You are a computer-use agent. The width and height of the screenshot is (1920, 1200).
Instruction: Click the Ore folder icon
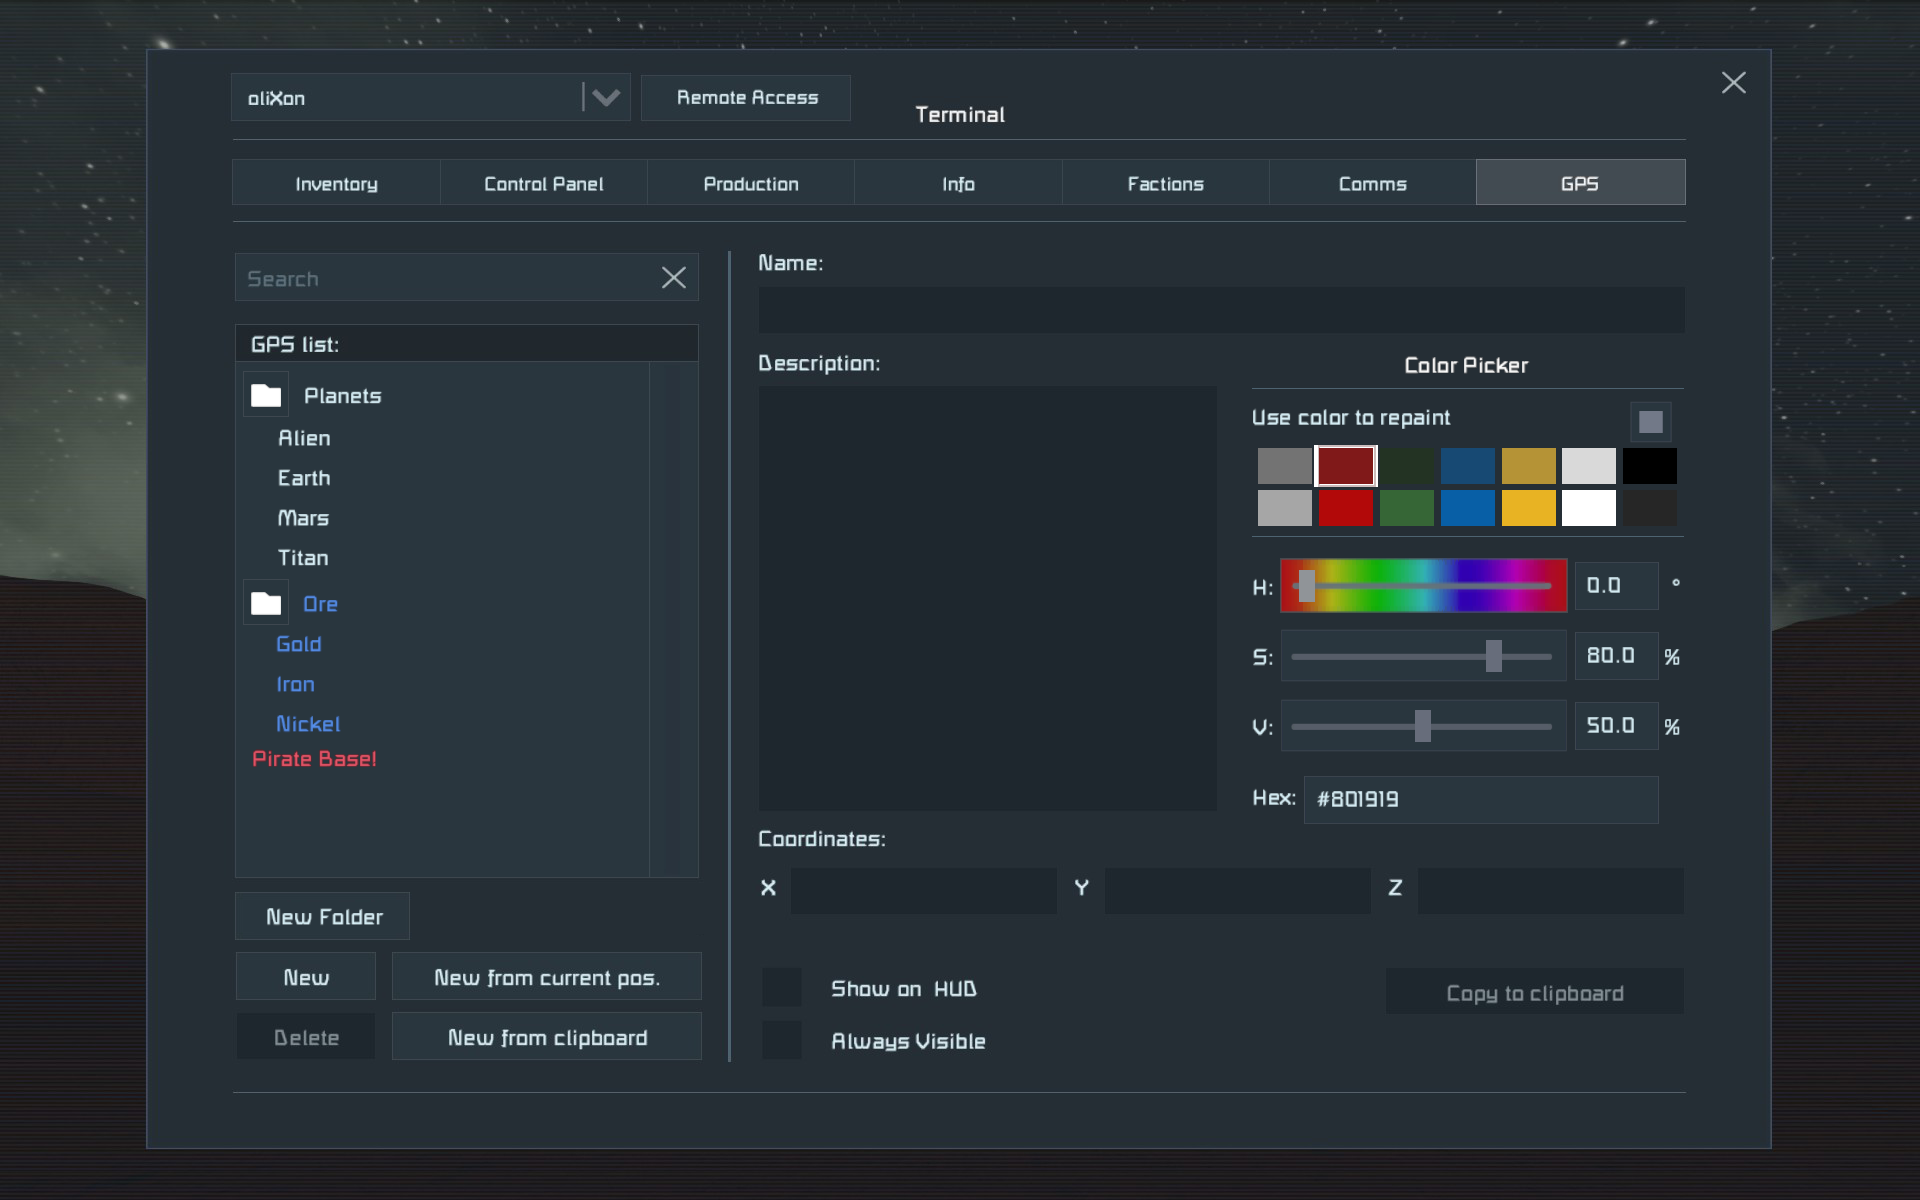click(266, 604)
